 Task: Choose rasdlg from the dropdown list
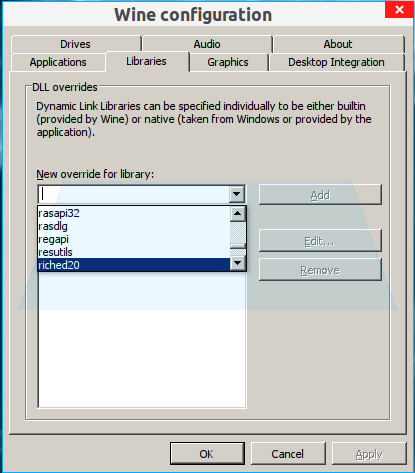(x=134, y=226)
